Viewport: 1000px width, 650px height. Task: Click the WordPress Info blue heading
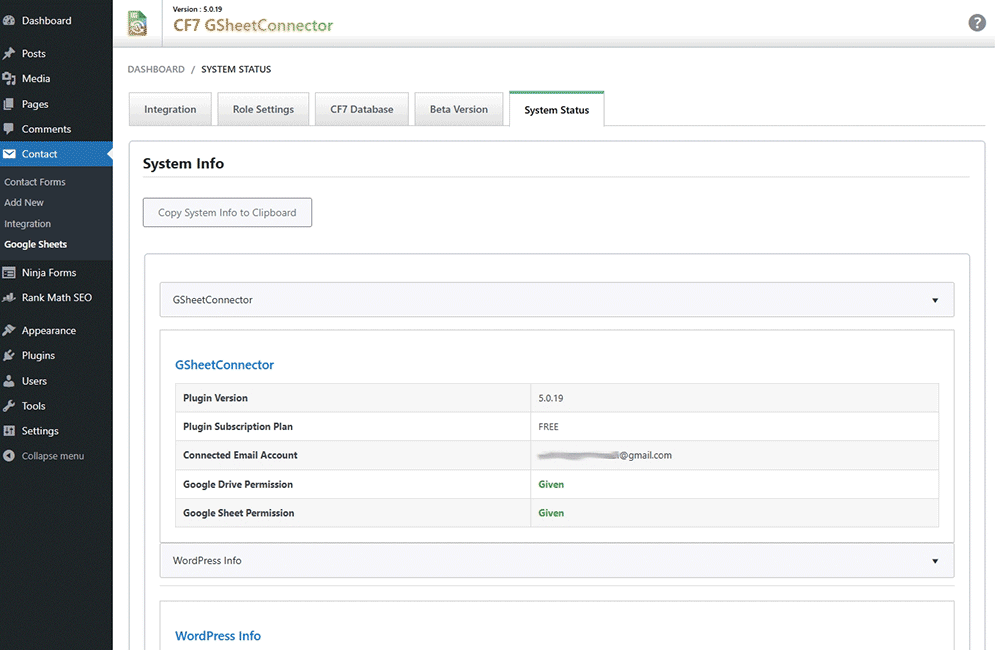[x=217, y=636]
